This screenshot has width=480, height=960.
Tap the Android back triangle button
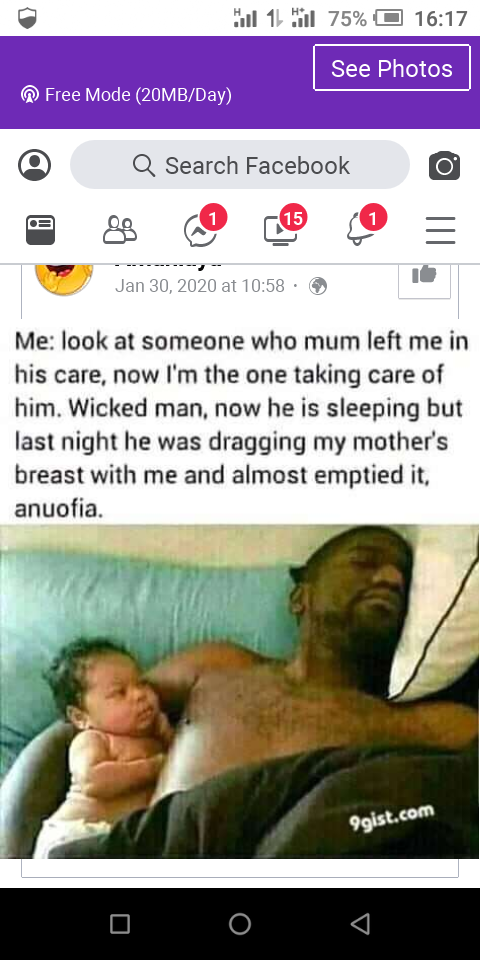pyautogui.click(x=361, y=923)
